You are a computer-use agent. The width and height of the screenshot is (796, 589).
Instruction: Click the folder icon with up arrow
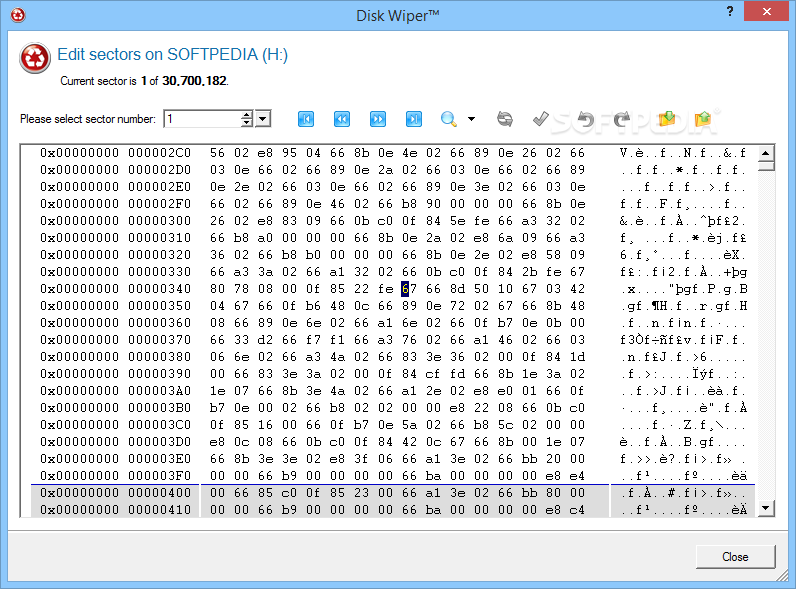[x=703, y=119]
